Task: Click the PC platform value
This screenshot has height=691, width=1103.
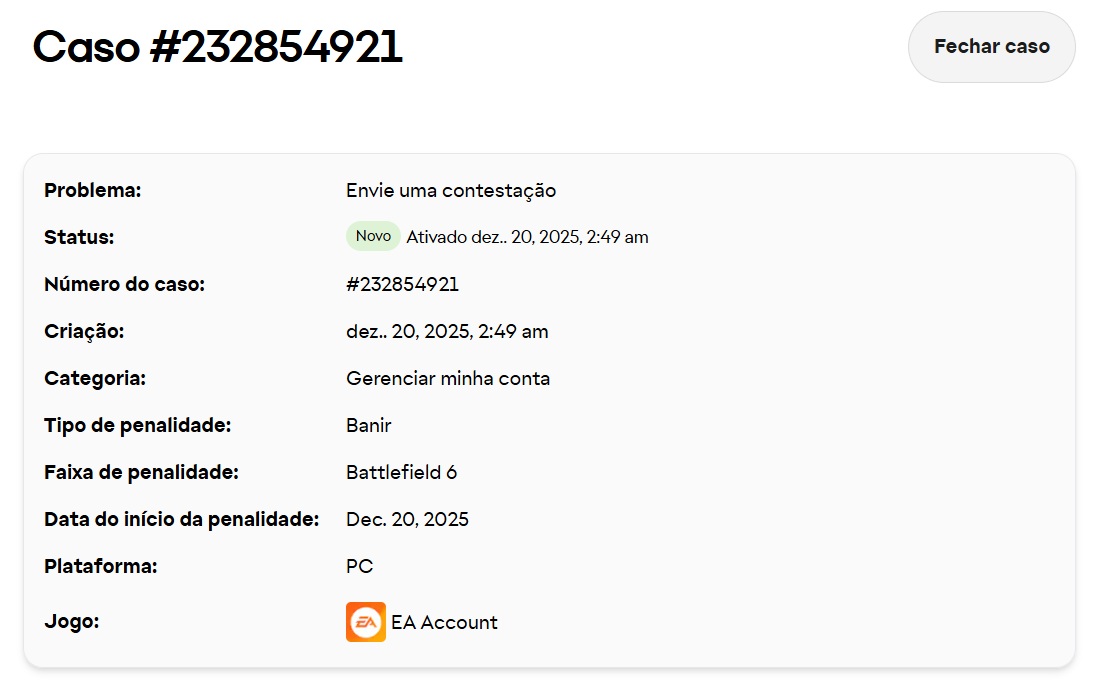Action: tap(359, 566)
